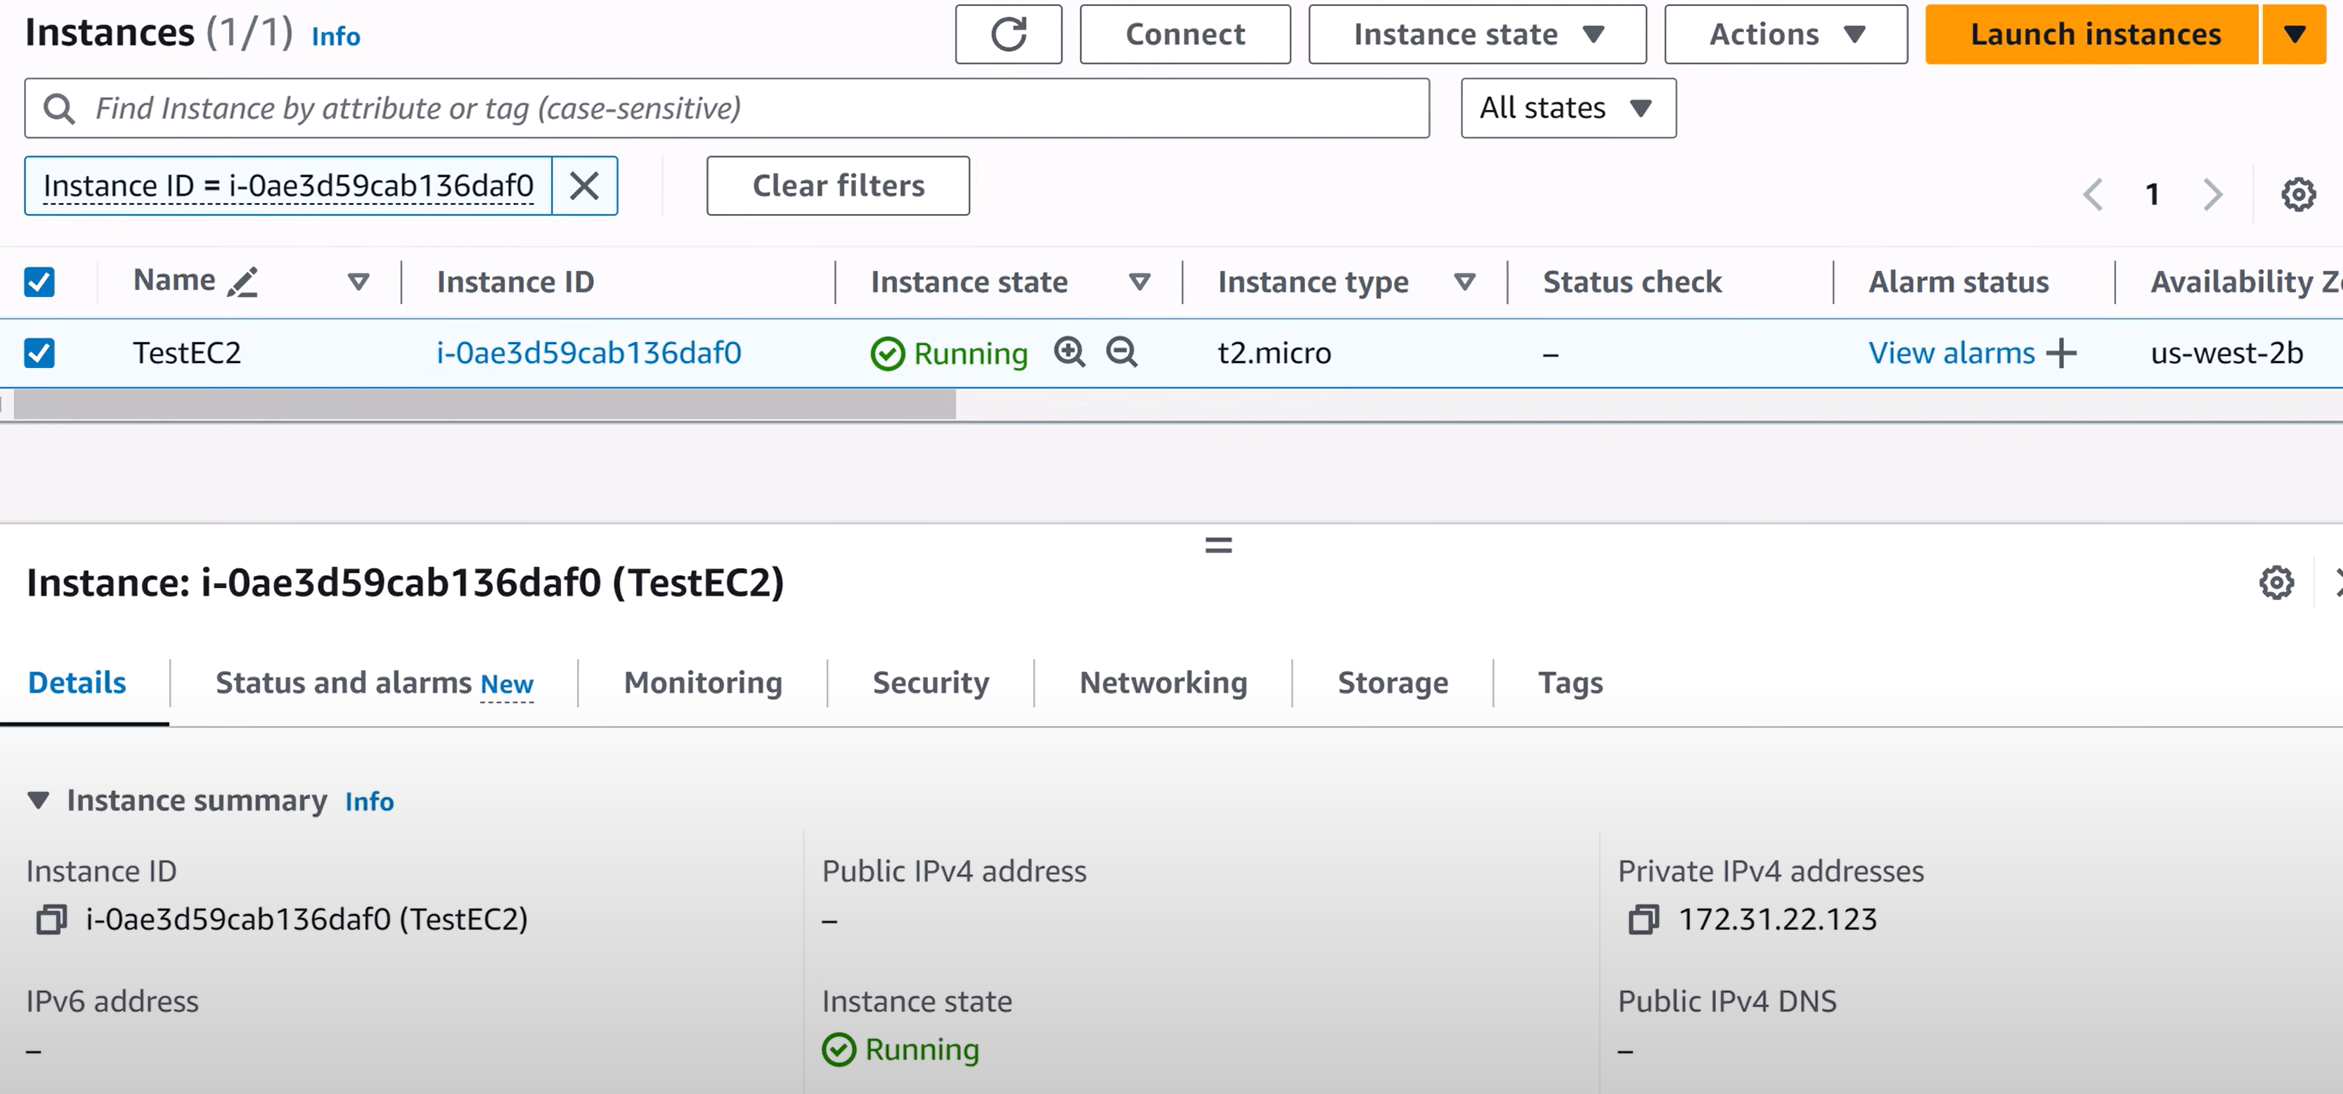Remove the Instance ID filter with X
This screenshot has height=1094, width=2343.
(x=584, y=186)
